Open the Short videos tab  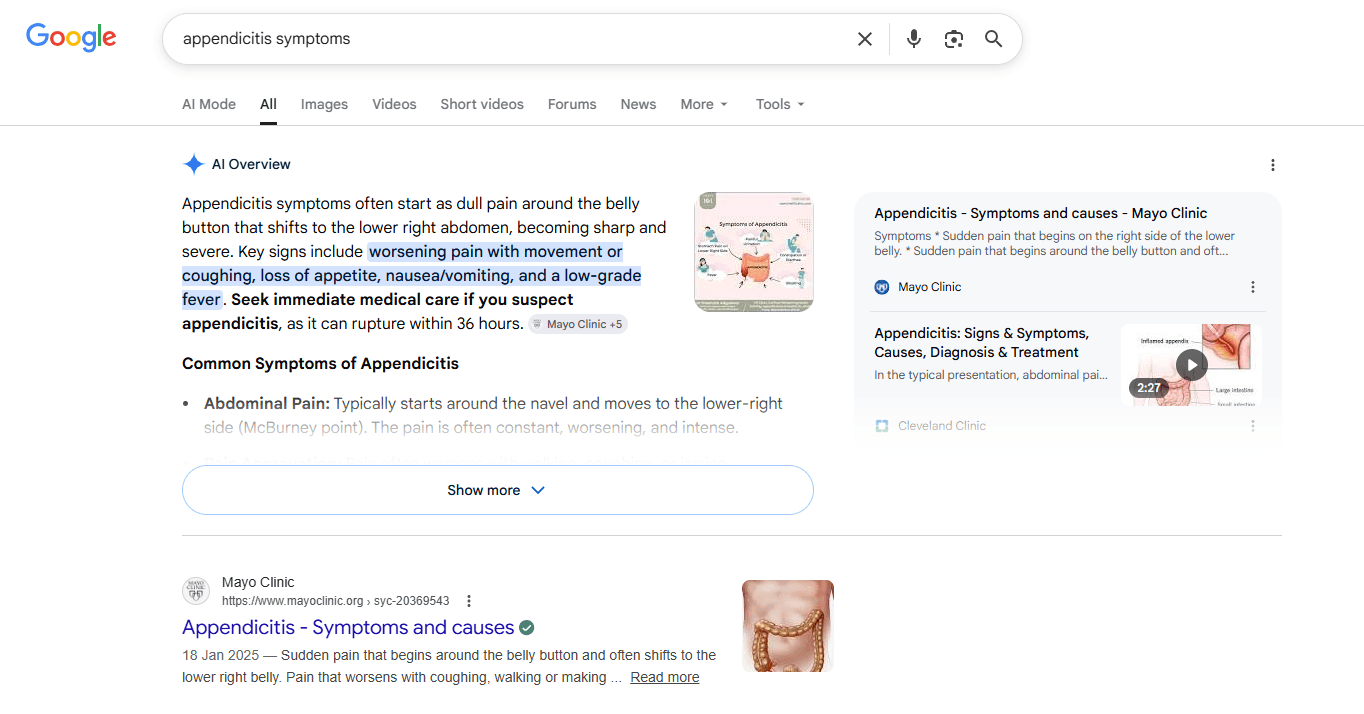(482, 104)
